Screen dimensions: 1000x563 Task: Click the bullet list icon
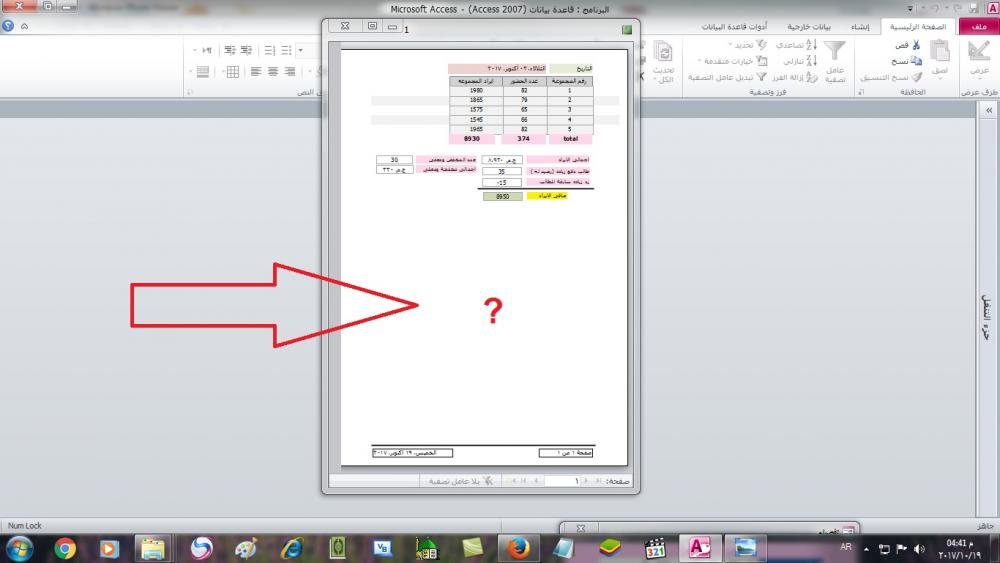pos(286,50)
